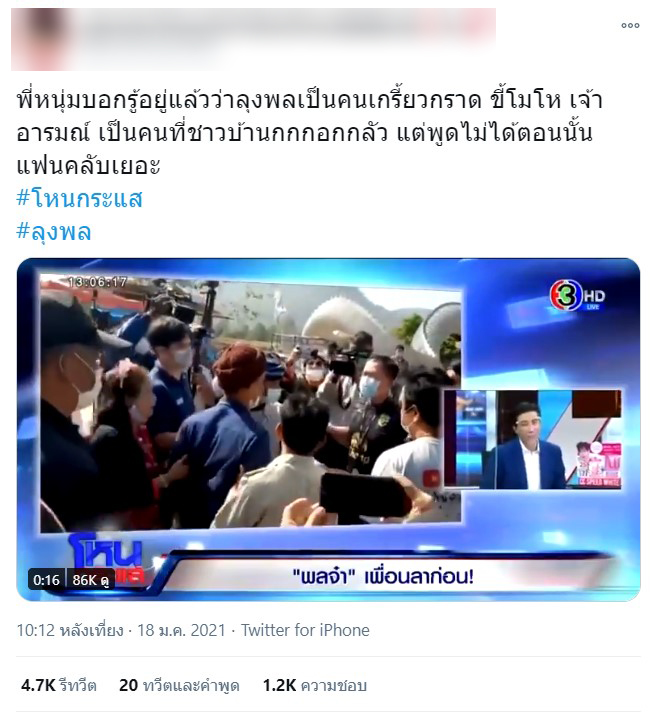View the 1.2K likes list
Image resolution: width=654 pixels, height=714 pixels.
(315, 685)
